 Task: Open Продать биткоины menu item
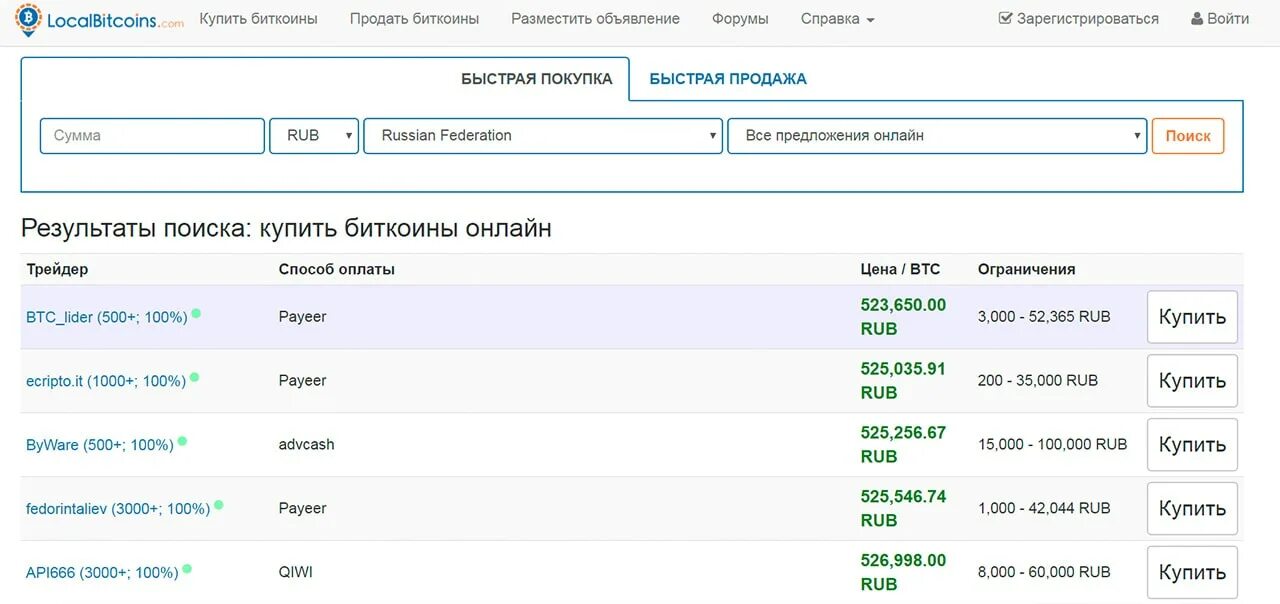pyautogui.click(x=414, y=19)
